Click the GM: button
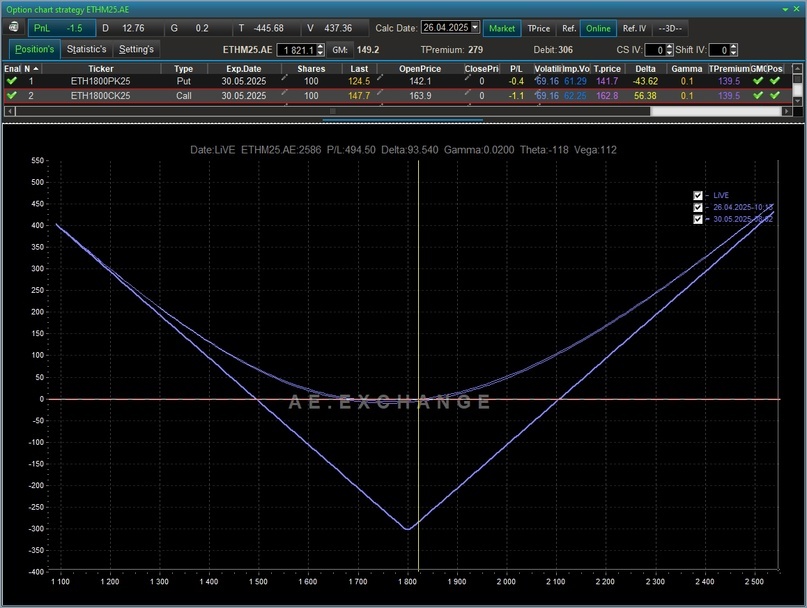Screen dimensions: 807x608 [x=340, y=50]
